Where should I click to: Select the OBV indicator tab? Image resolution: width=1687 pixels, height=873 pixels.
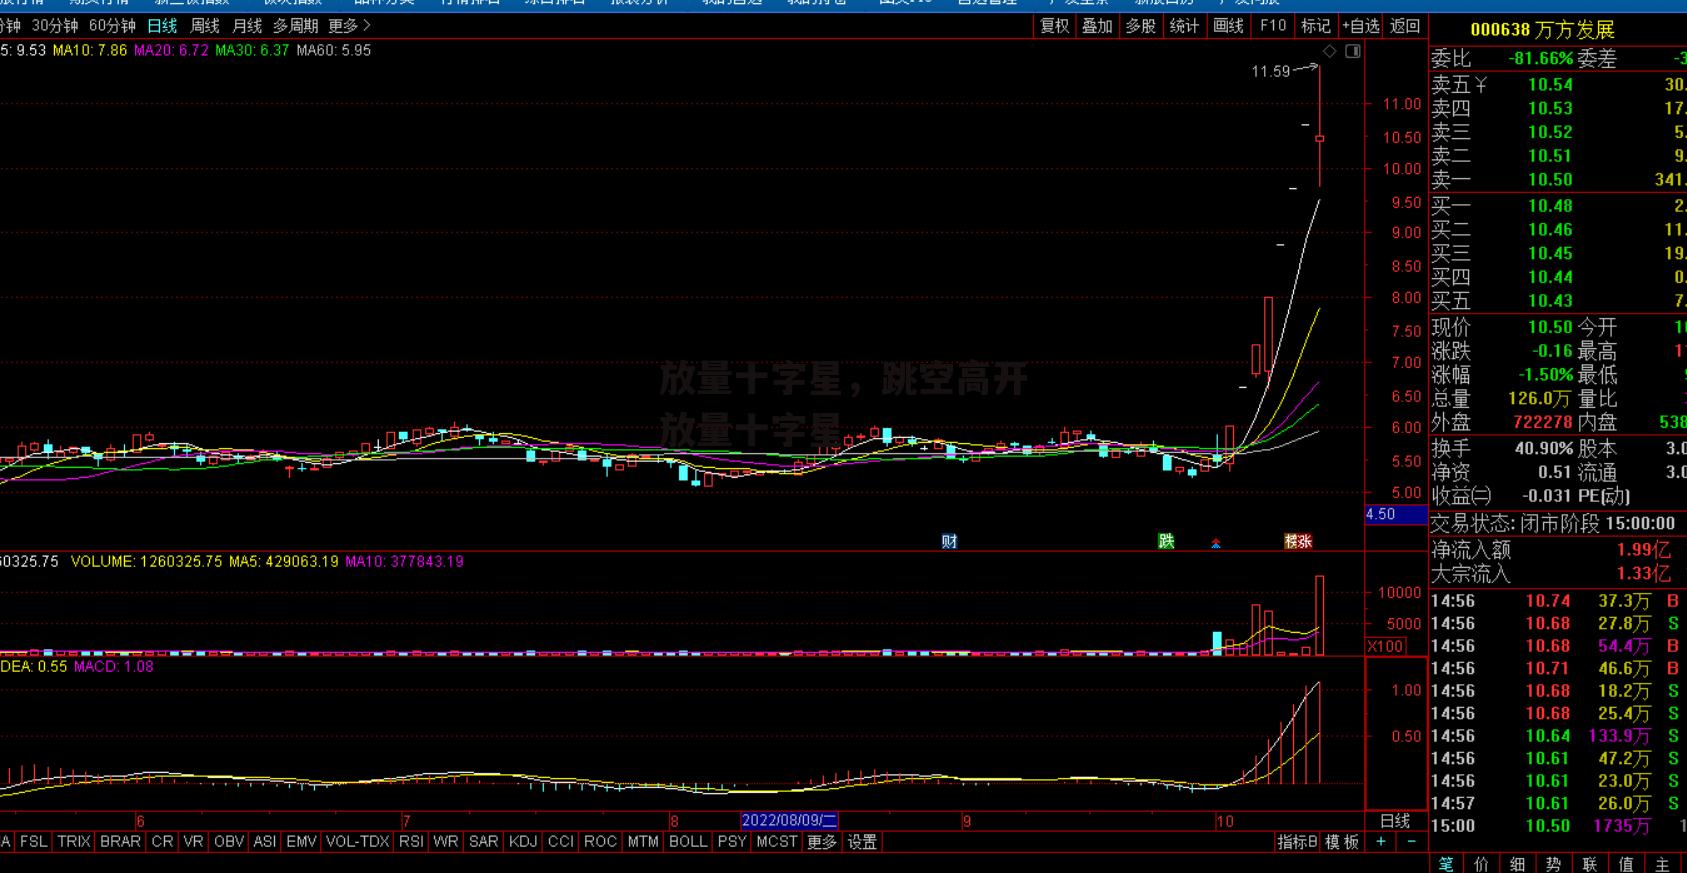click(x=229, y=842)
